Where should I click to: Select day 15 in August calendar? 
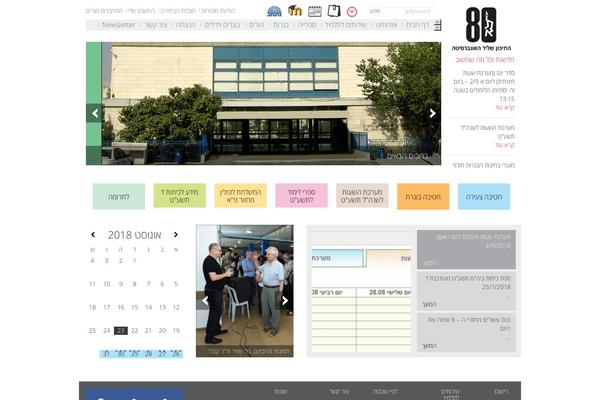pos(134,307)
